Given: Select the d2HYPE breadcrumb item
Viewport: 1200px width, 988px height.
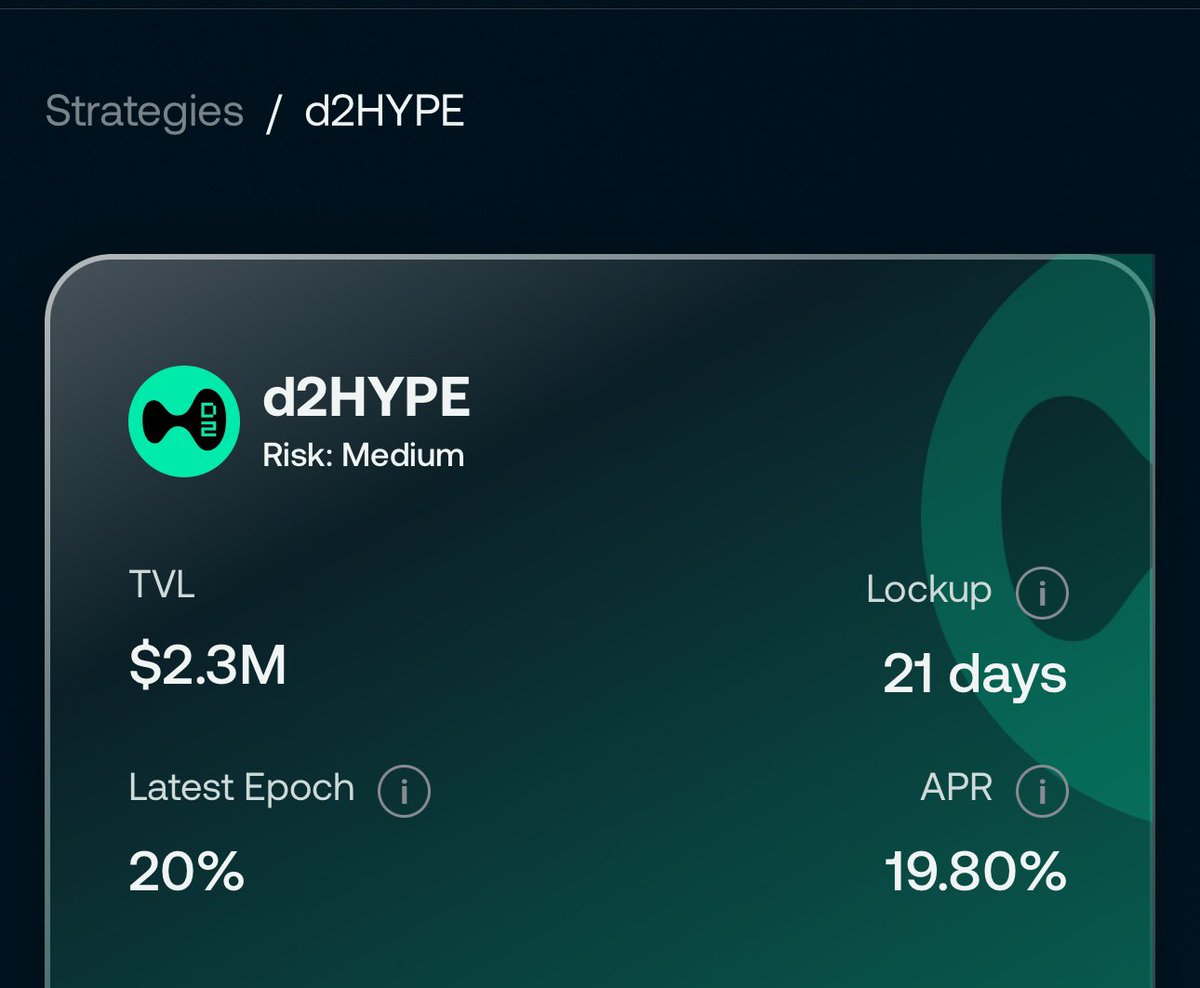Looking at the screenshot, I should click(x=385, y=111).
